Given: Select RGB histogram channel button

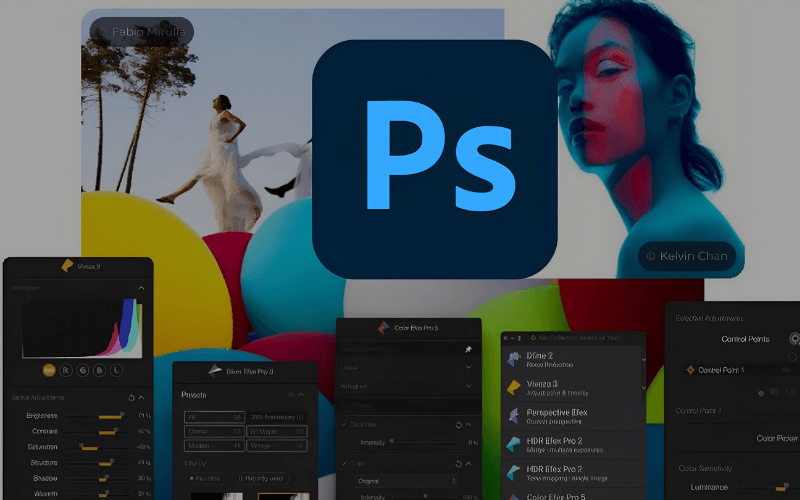Looking at the screenshot, I should click(x=49, y=370).
